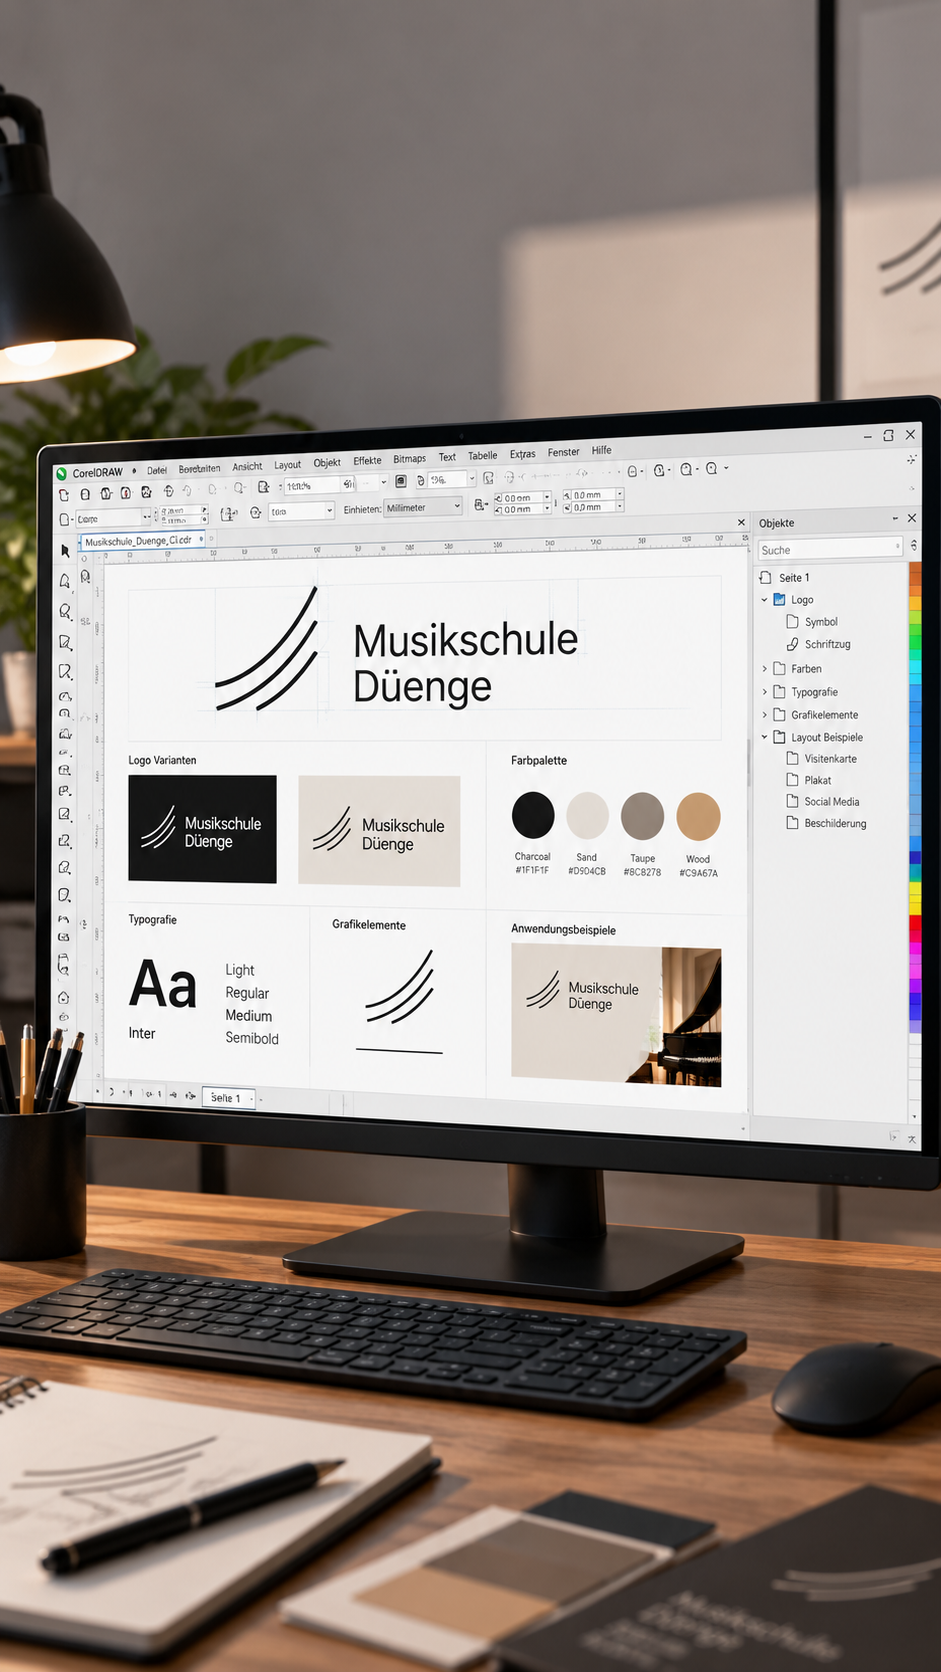The height and width of the screenshot is (1672, 941).
Task: Select the black logo variant thumbnail
Action: (x=202, y=829)
